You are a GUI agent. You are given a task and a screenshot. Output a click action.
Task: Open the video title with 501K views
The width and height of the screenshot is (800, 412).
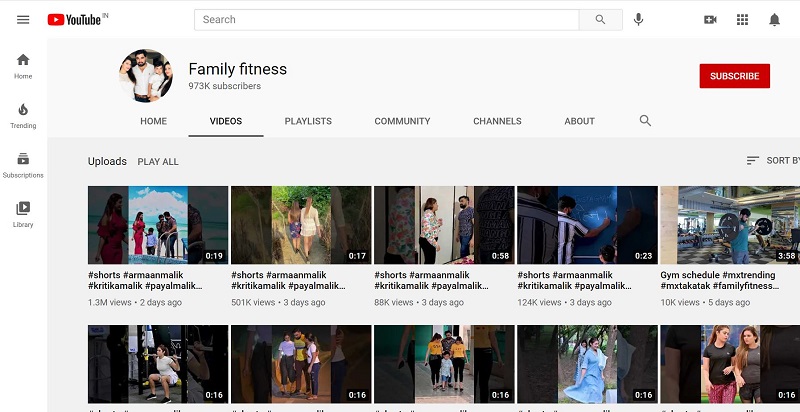tap(288, 280)
